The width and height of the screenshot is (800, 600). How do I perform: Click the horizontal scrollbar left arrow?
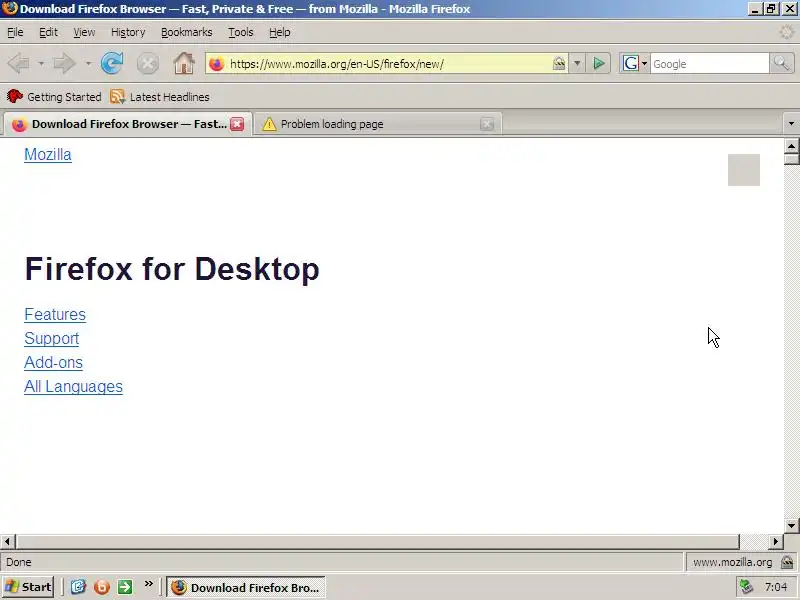[x=8, y=541]
